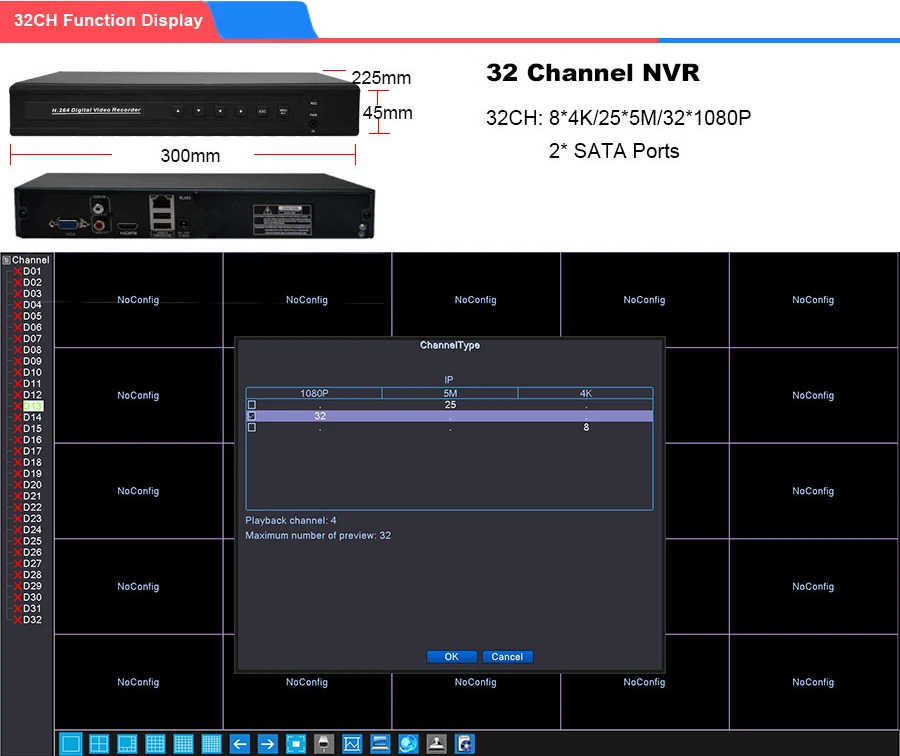Check the 8 x 4K channel mode checkbox
The height and width of the screenshot is (756, 900).
(251, 427)
